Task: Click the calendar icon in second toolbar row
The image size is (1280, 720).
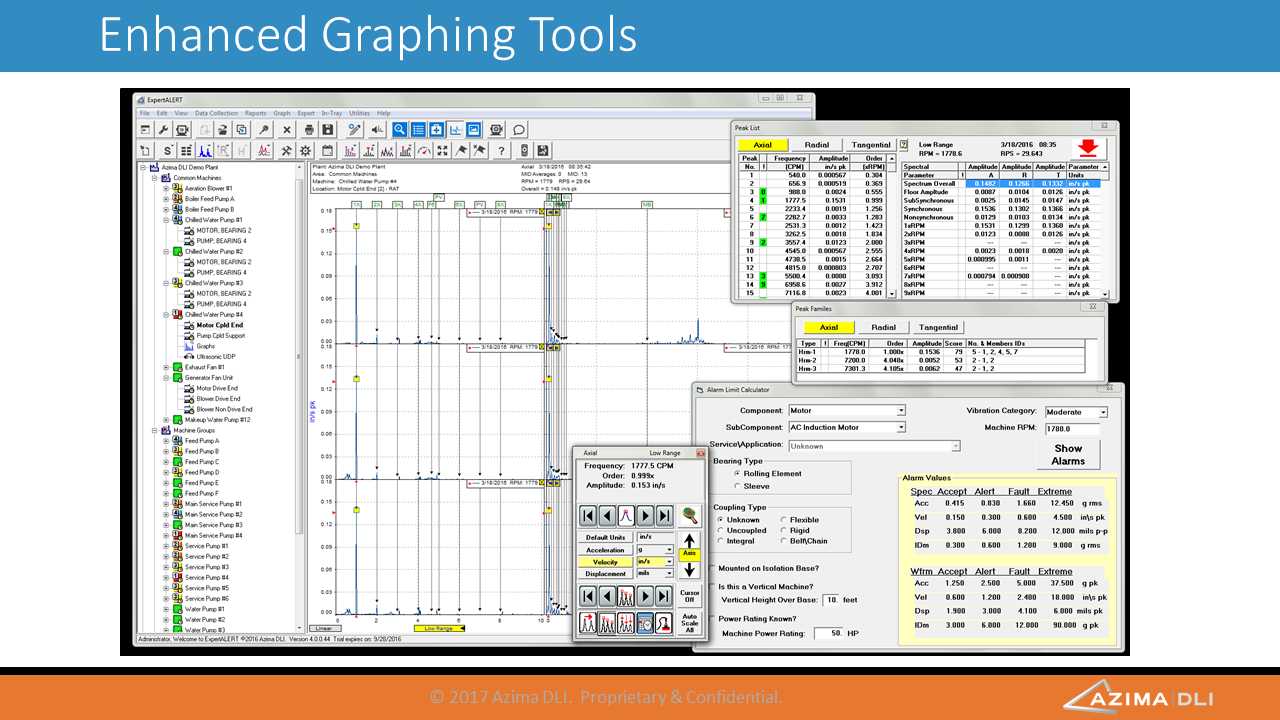Action: point(327,151)
